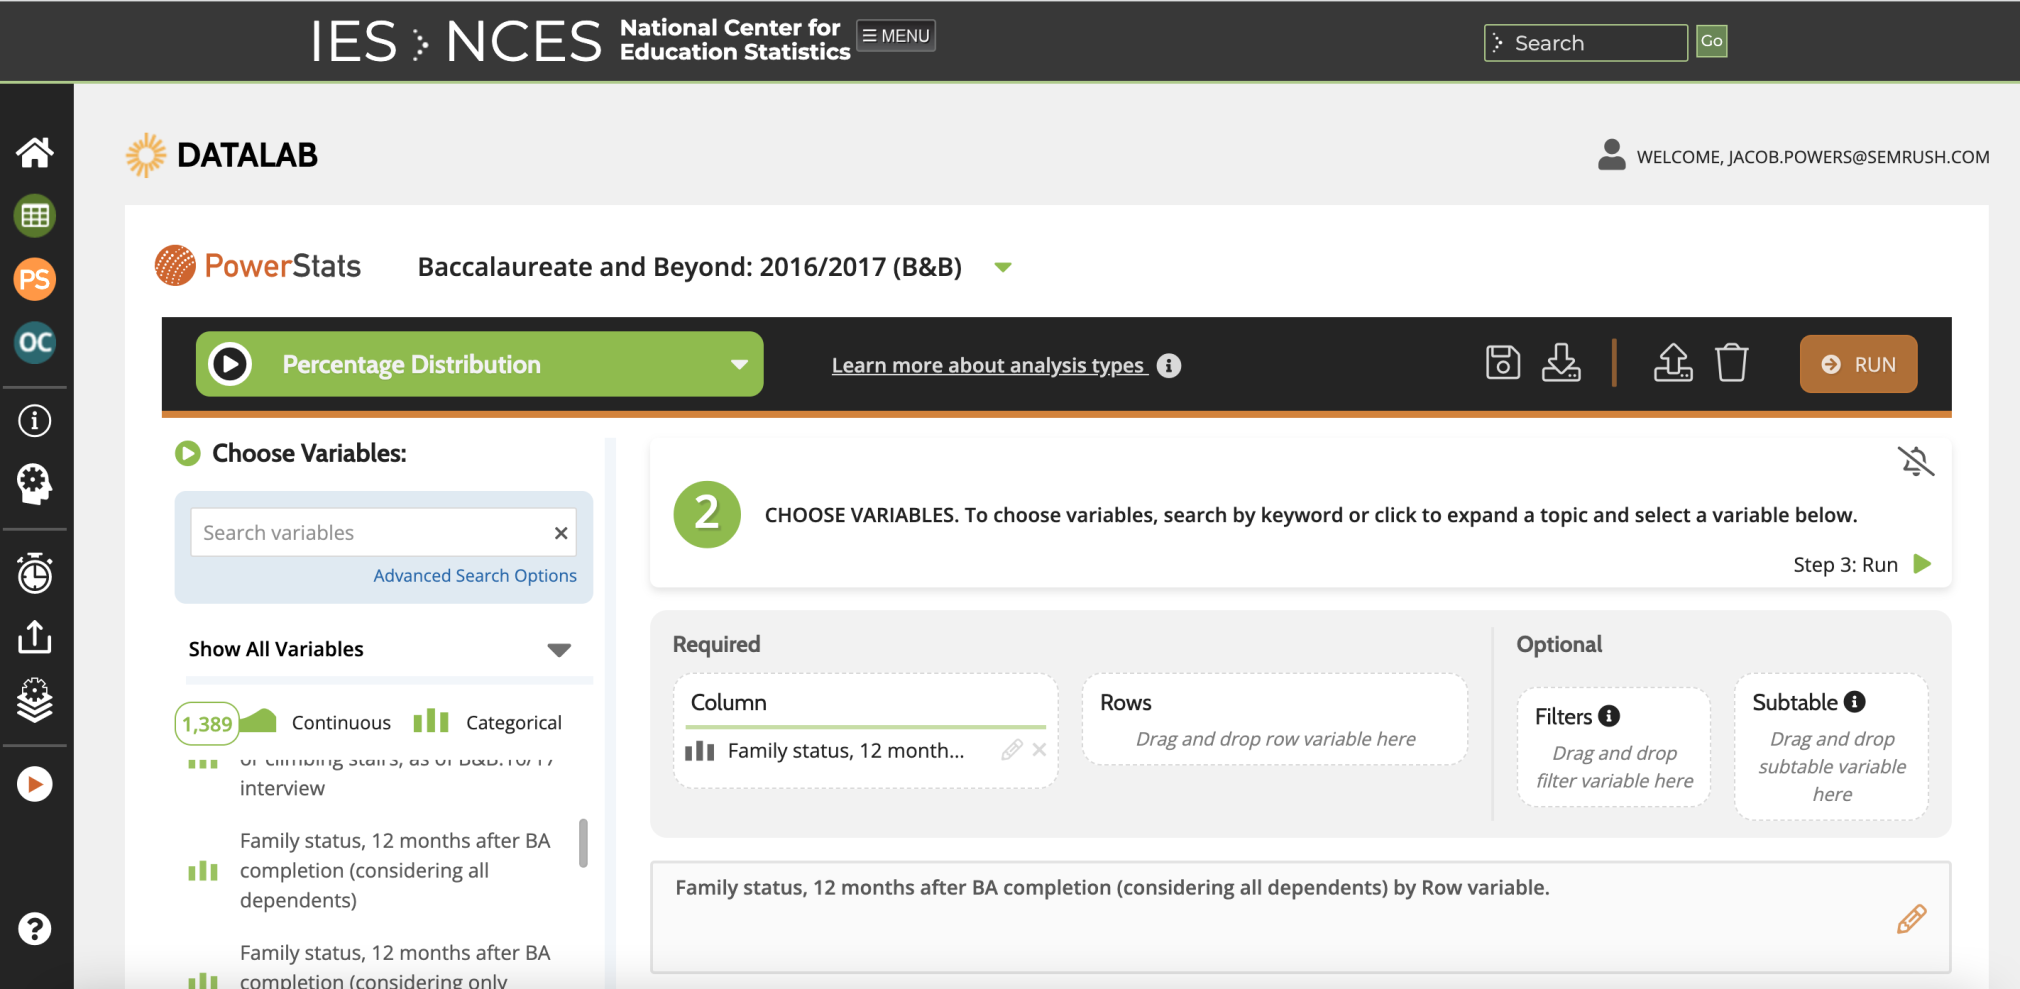2020x989 pixels.
Task: Open the NCES MENU
Action: [896, 36]
